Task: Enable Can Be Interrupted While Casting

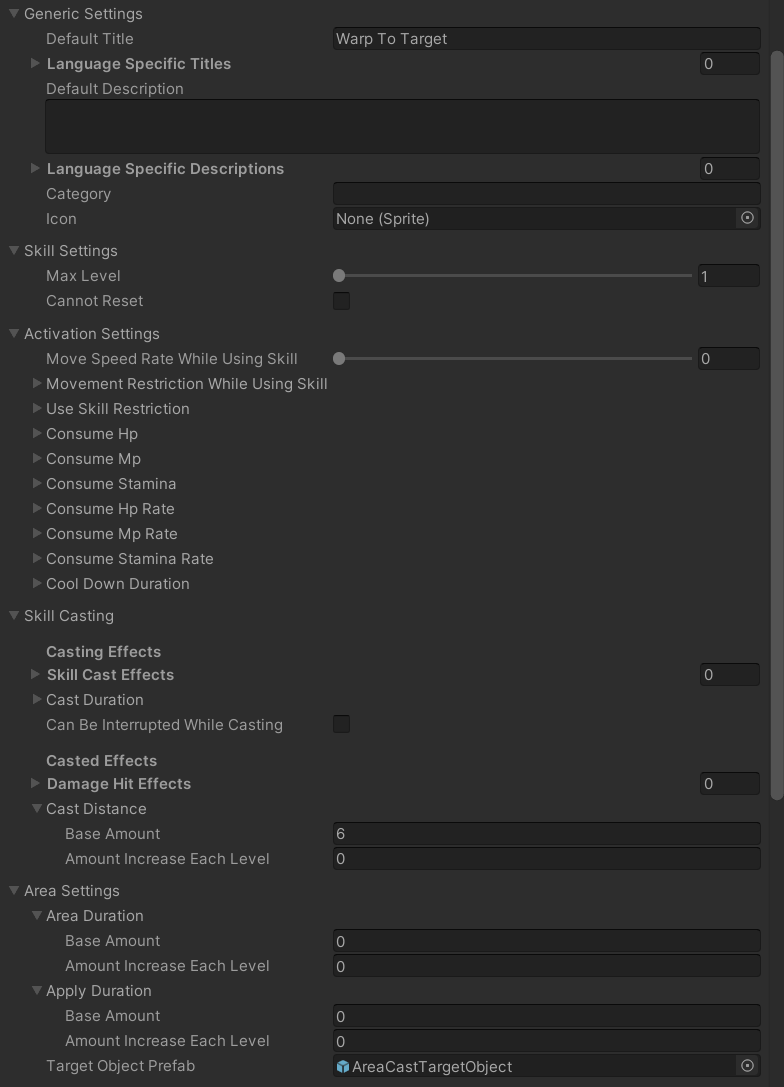Action: click(x=341, y=724)
